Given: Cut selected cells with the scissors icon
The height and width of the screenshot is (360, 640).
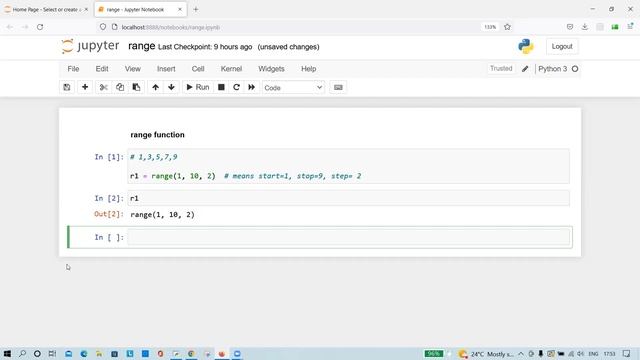Looking at the screenshot, I should coord(104,87).
